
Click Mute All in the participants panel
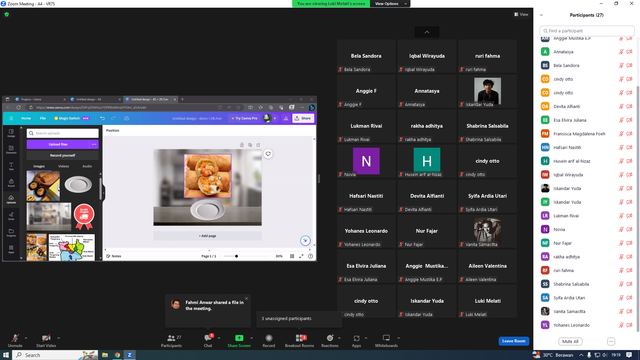[x=570, y=341]
